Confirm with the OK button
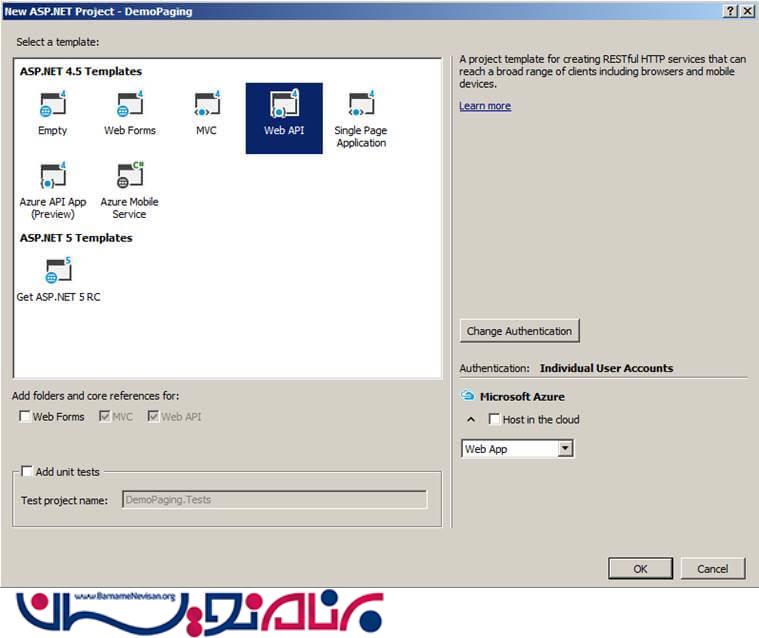759x638 pixels. [640, 568]
